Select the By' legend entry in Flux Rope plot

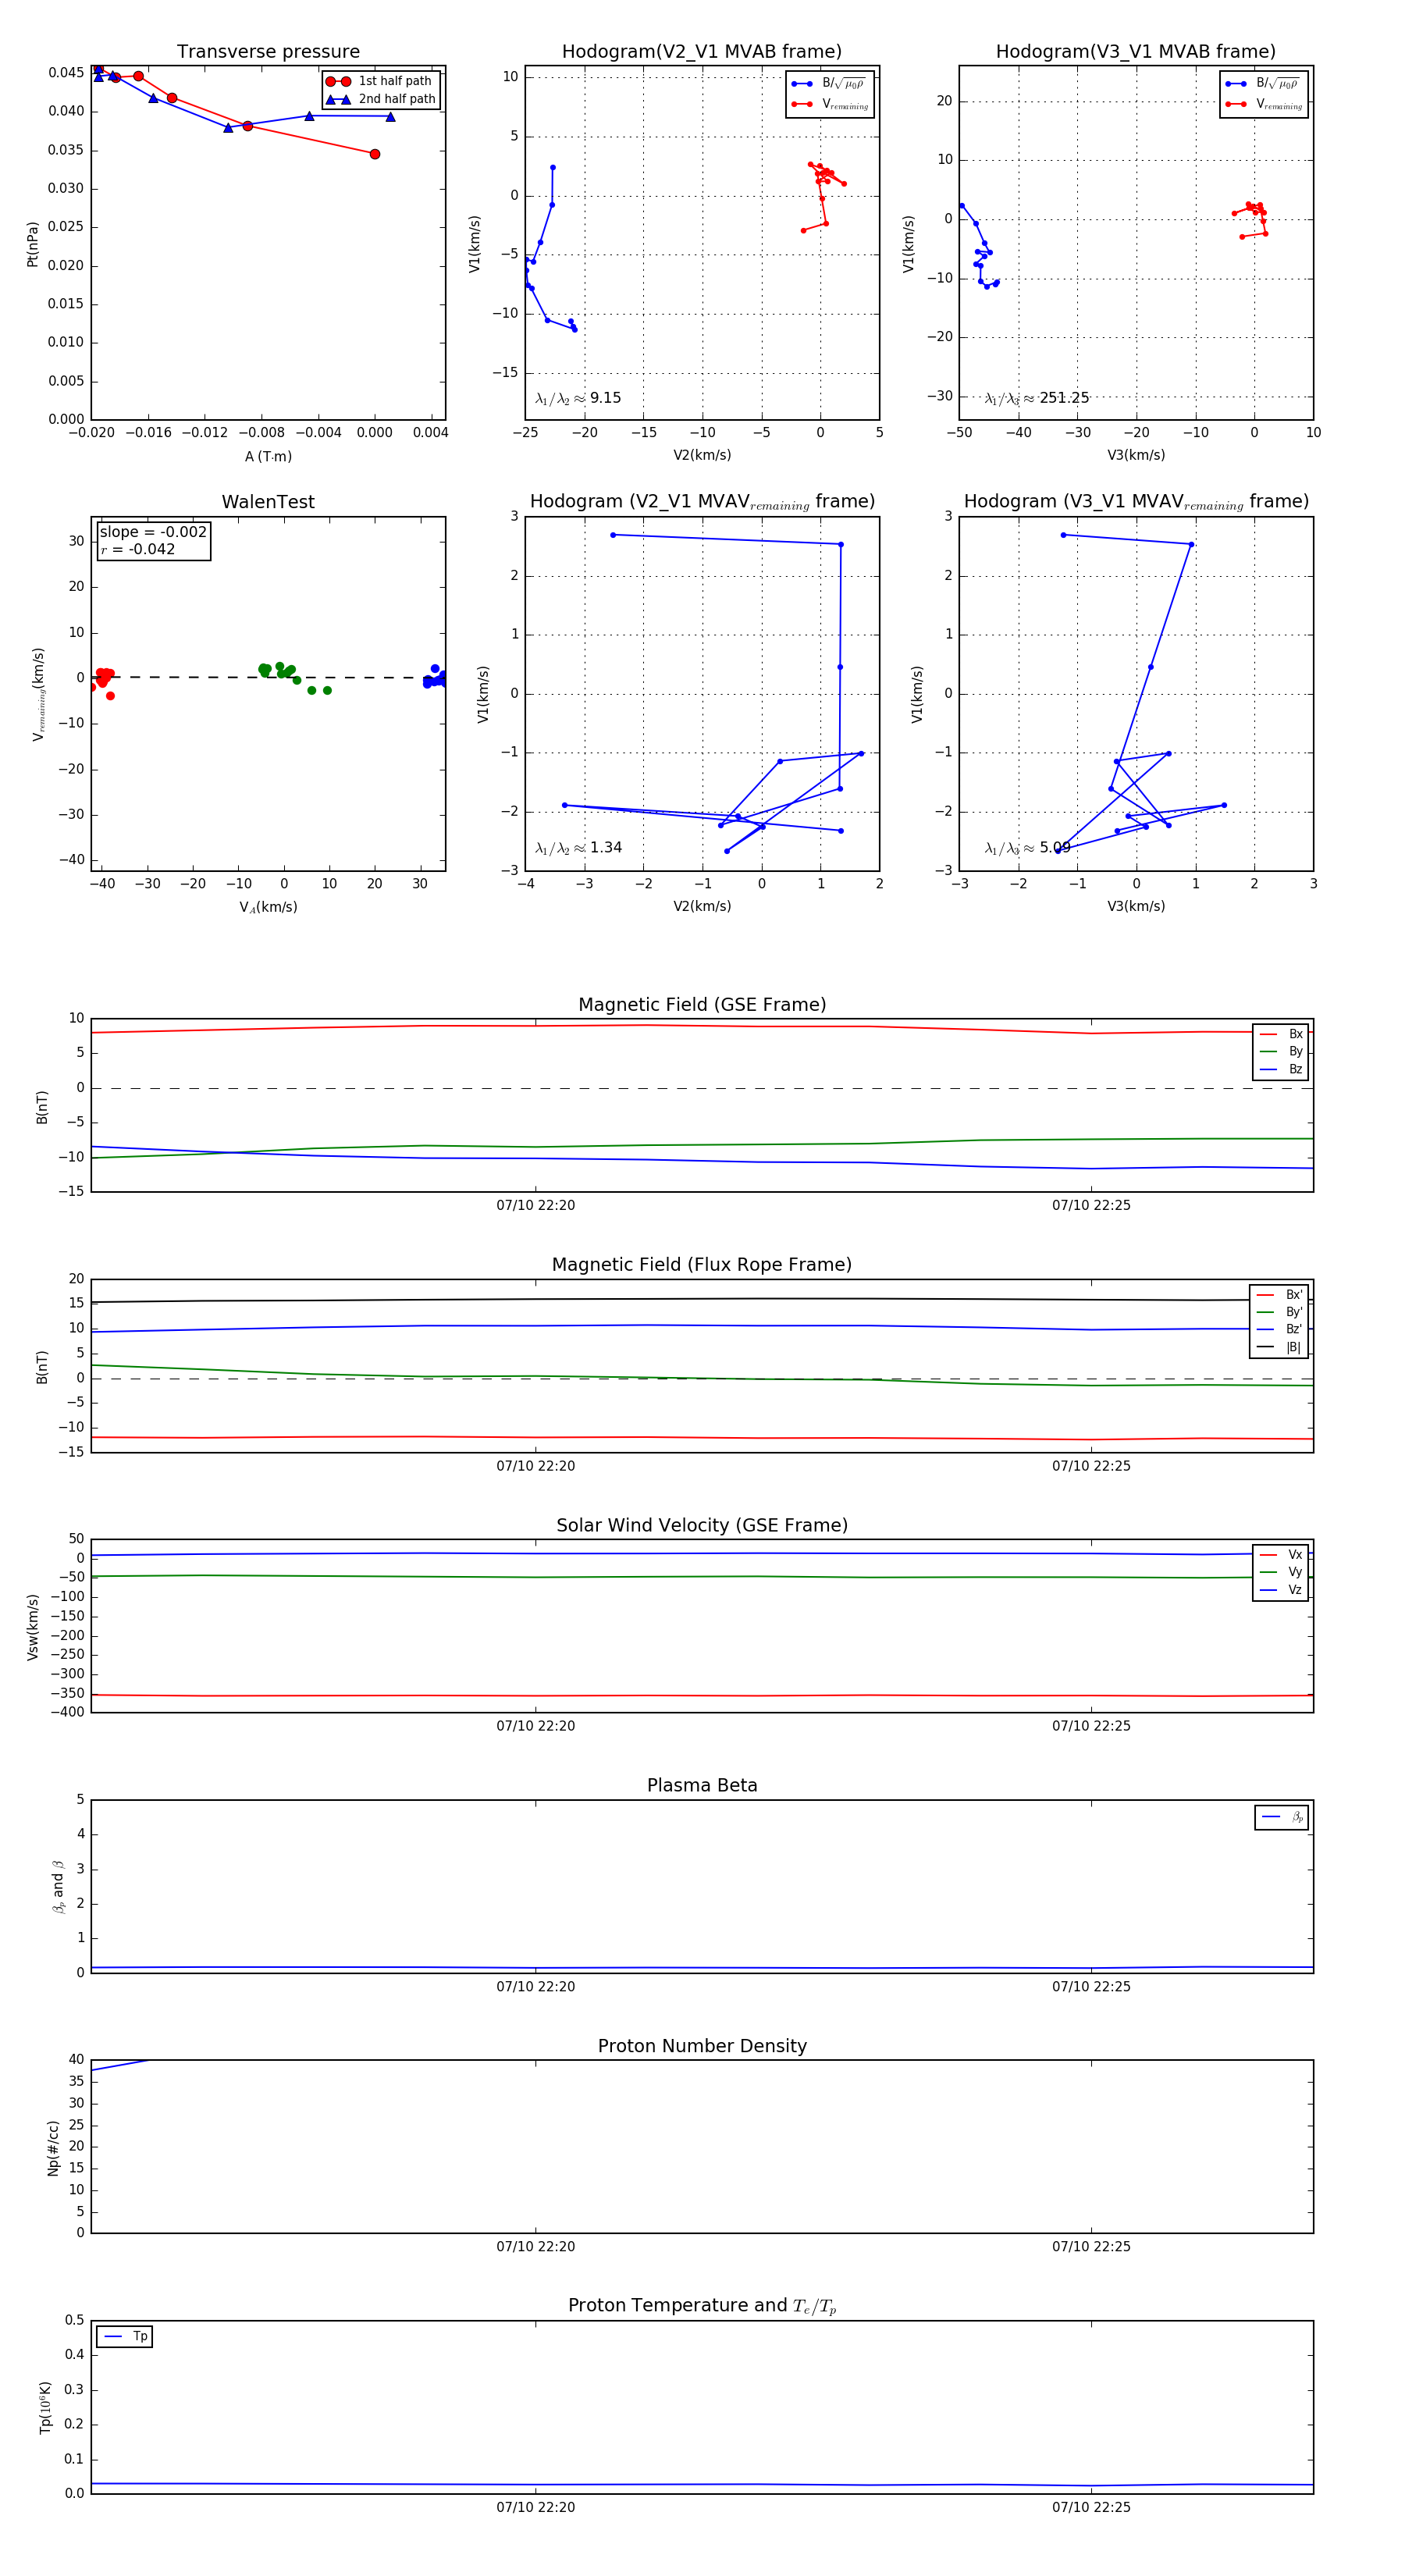(1279, 1312)
